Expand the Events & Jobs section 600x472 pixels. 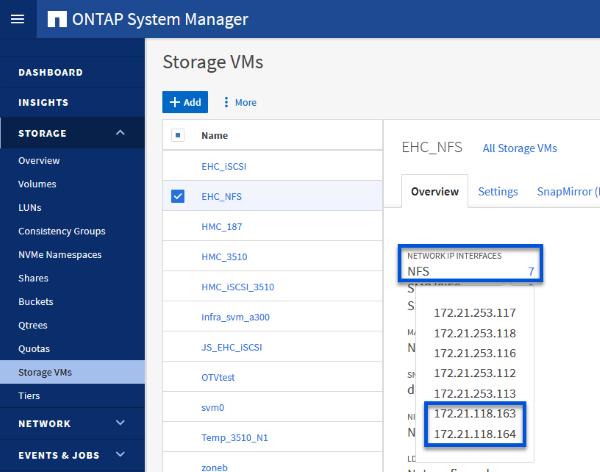121,455
